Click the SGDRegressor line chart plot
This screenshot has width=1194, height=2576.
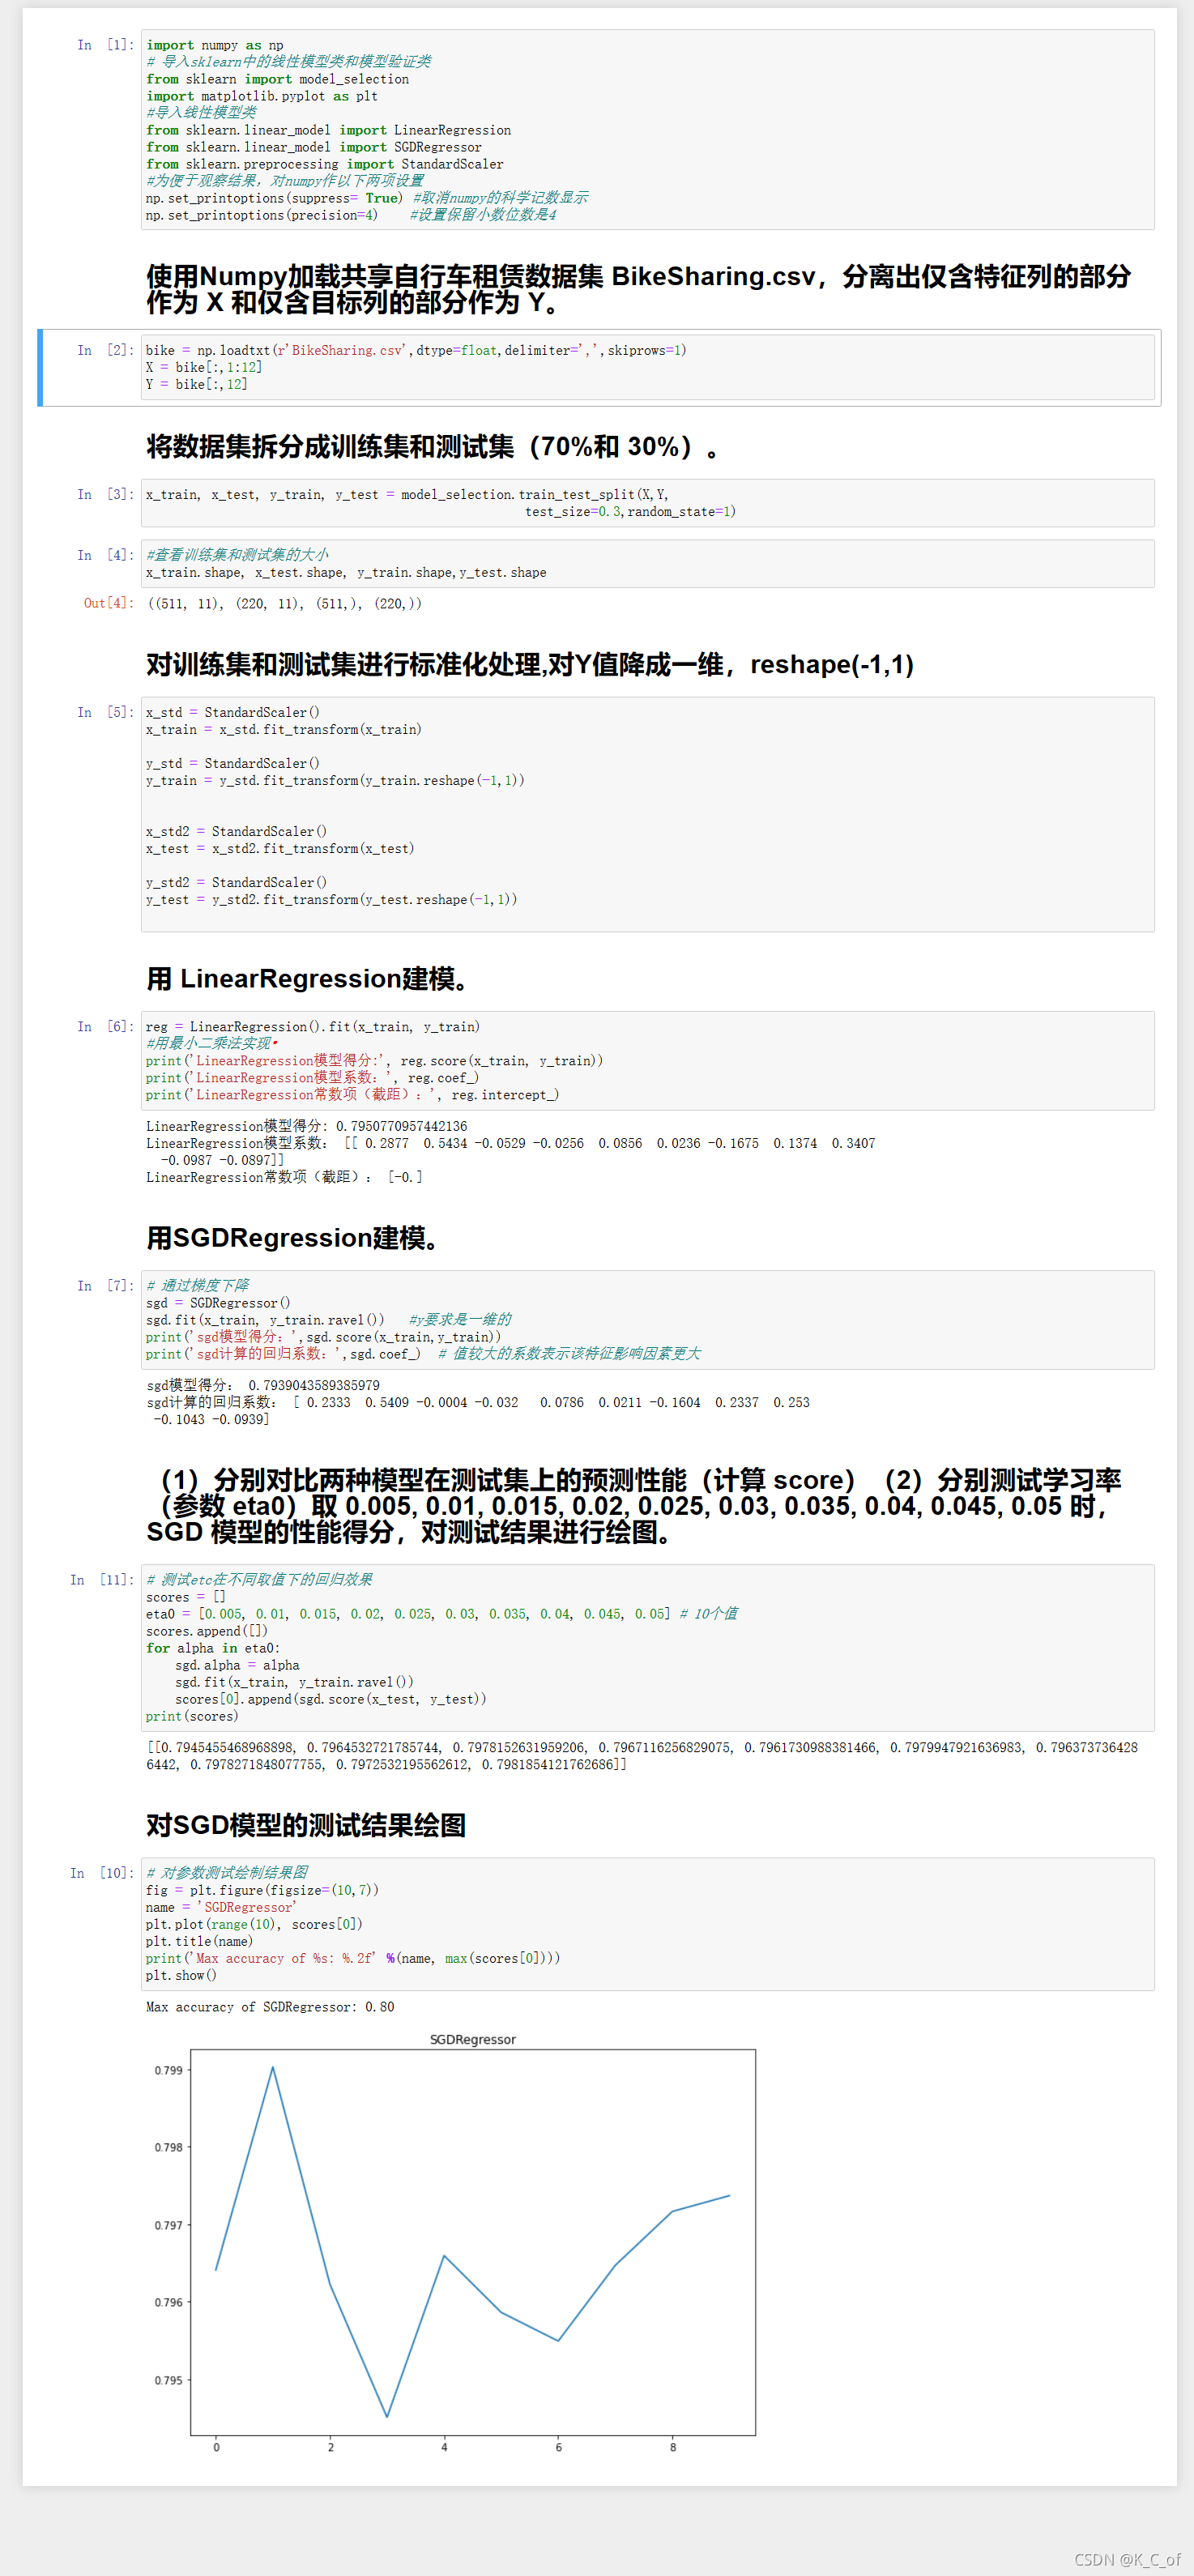[x=473, y=2242]
